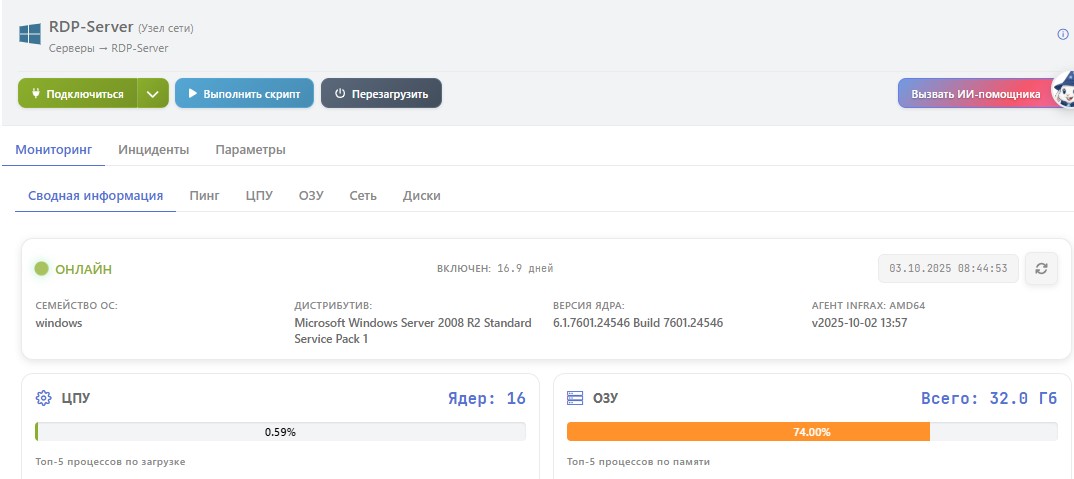Expand the Подключиться dropdown arrow
The width and height of the screenshot is (1074, 479).
click(x=152, y=94)
